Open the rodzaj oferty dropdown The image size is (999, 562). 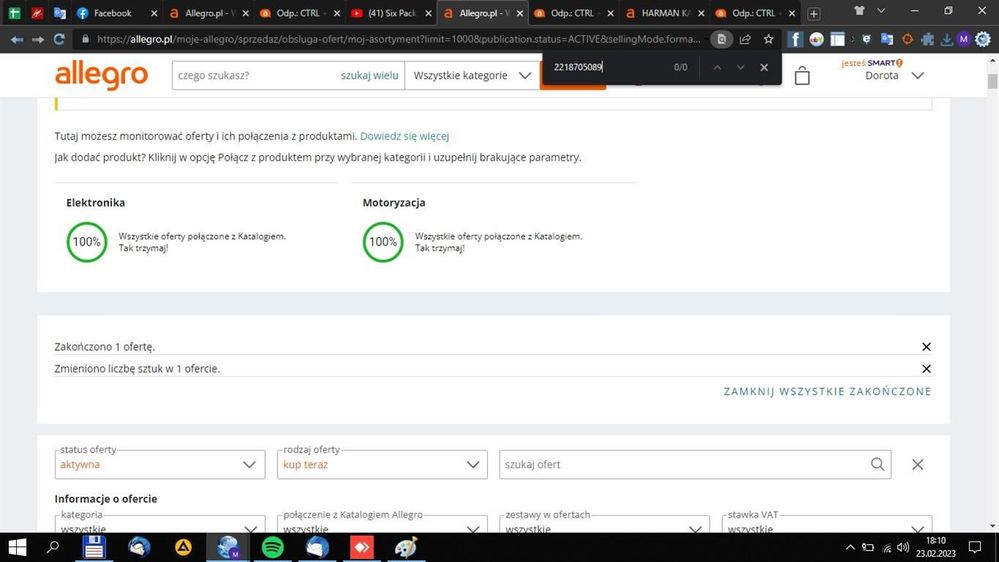click(382, 465)
